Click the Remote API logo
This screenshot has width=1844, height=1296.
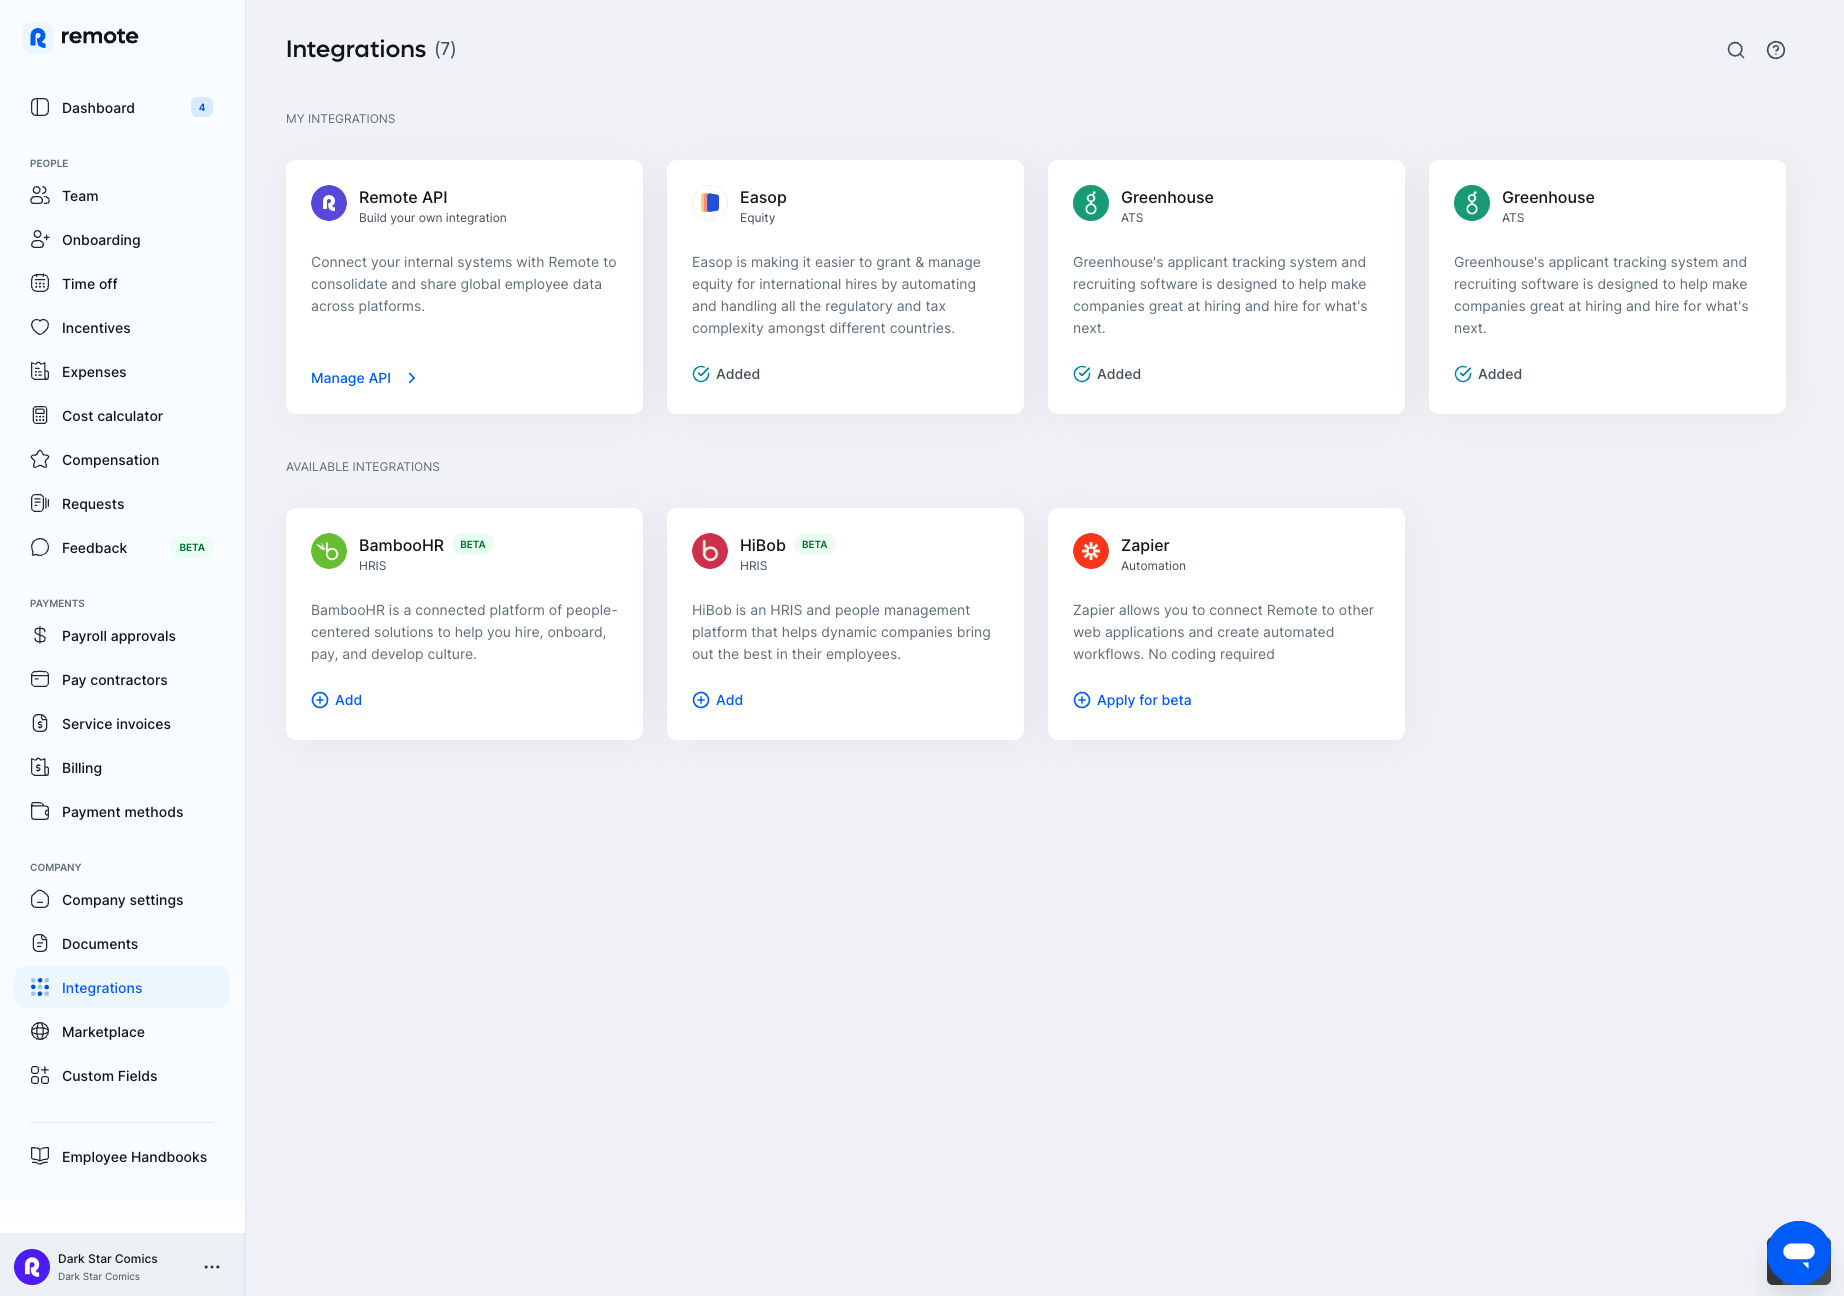click(x=329, y=203)
